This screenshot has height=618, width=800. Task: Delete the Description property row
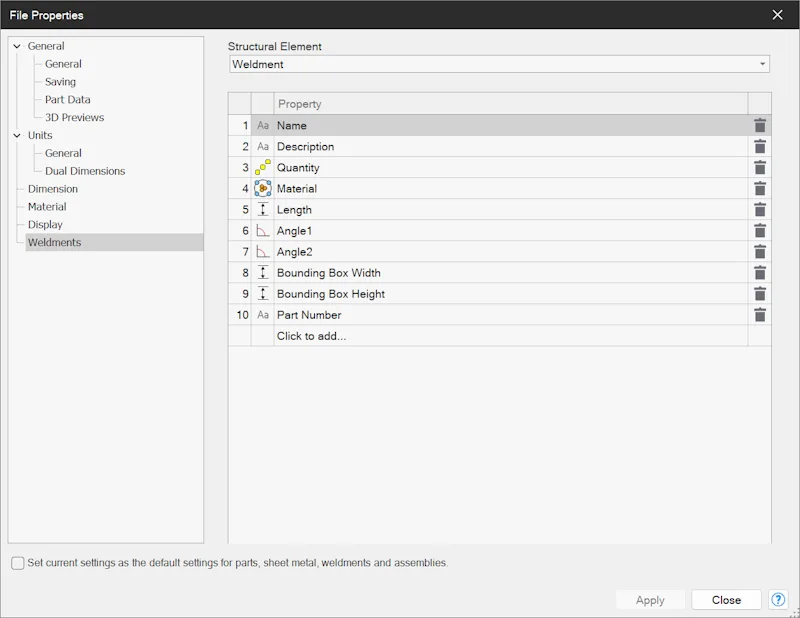760,146
